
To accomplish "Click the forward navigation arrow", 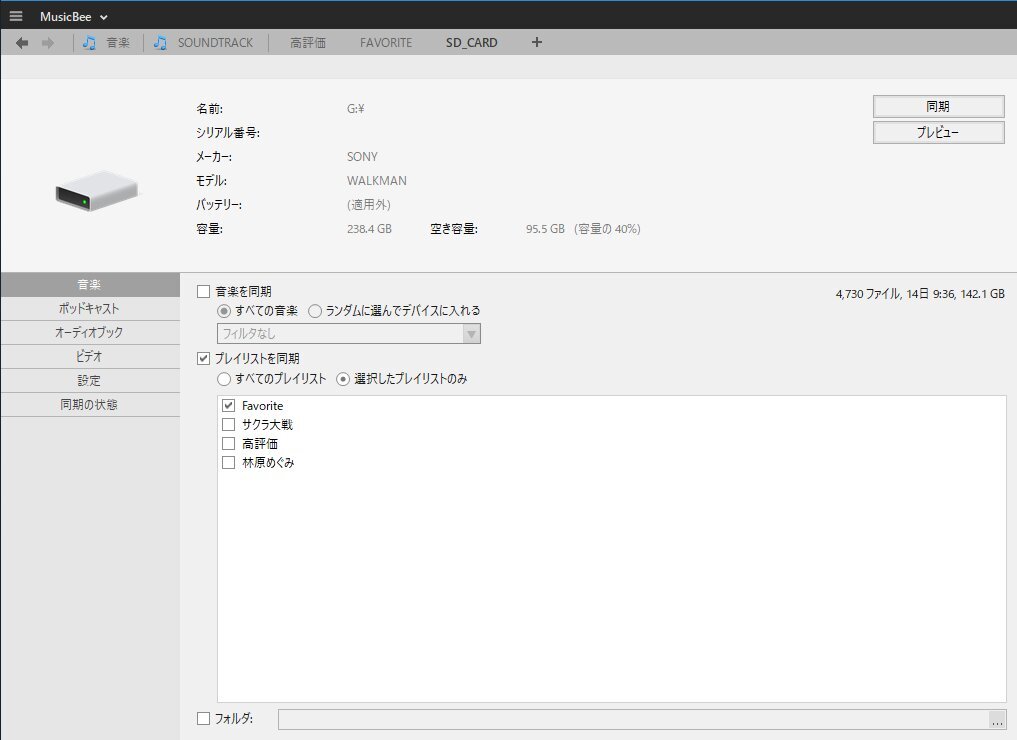I will [47, 43].
